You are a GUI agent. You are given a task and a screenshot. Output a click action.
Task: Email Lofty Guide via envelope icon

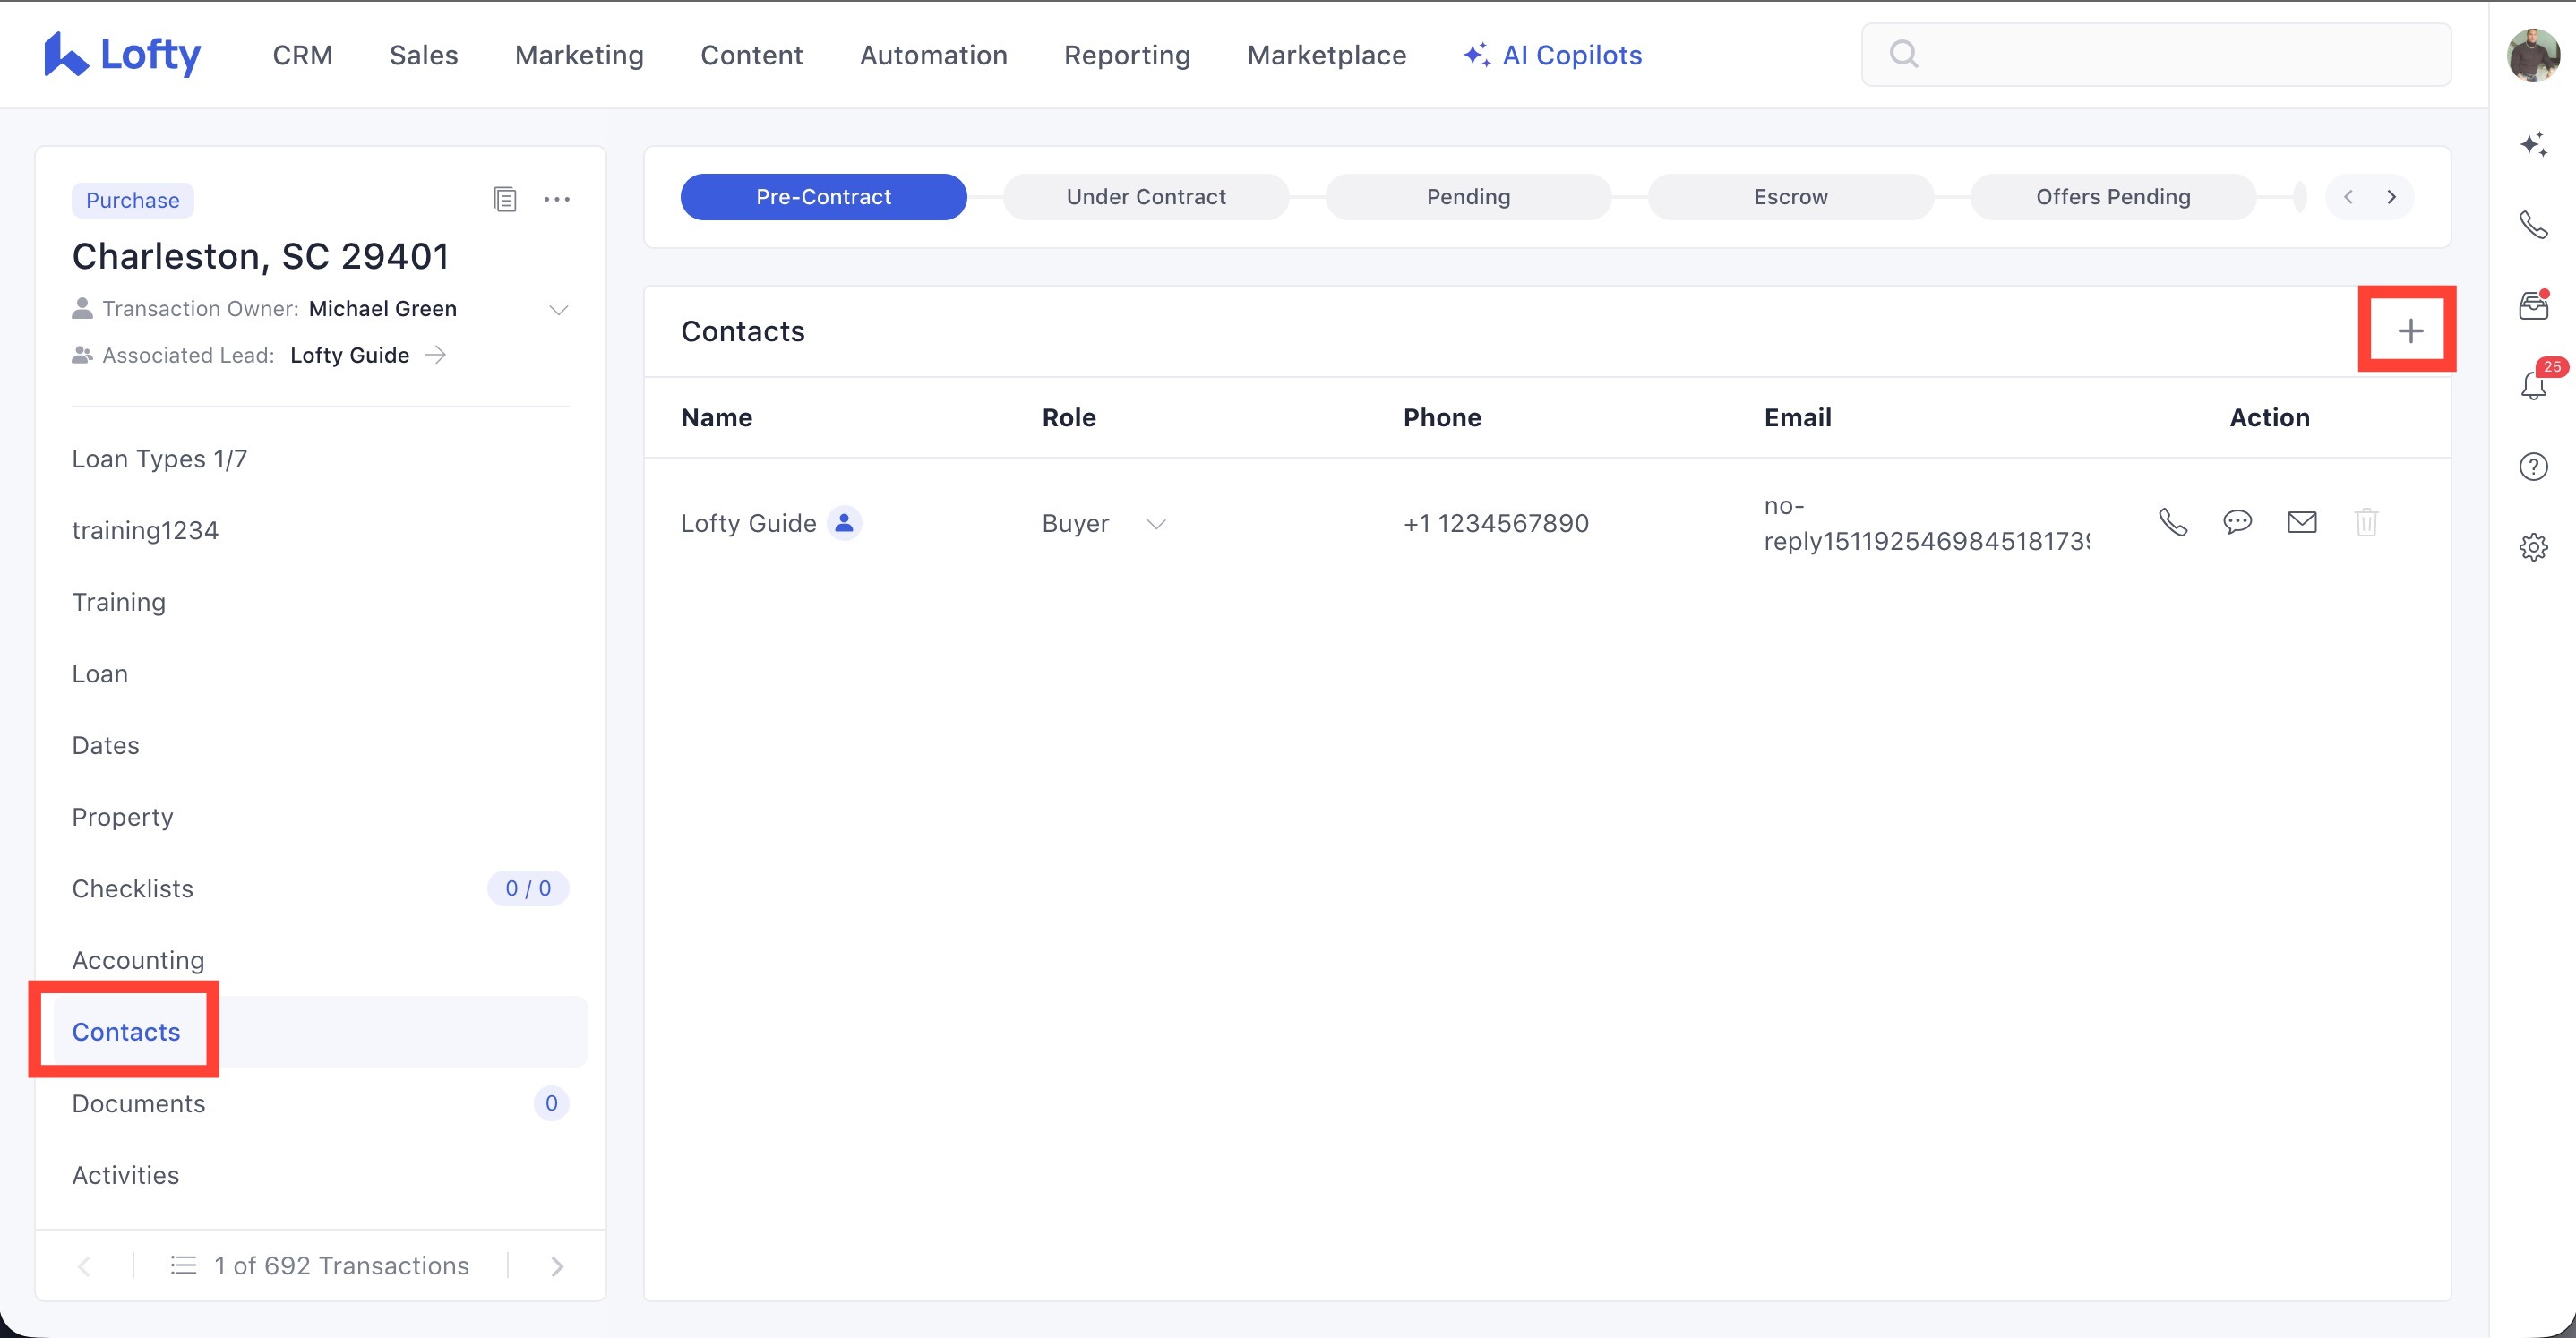click(2301, 522)
